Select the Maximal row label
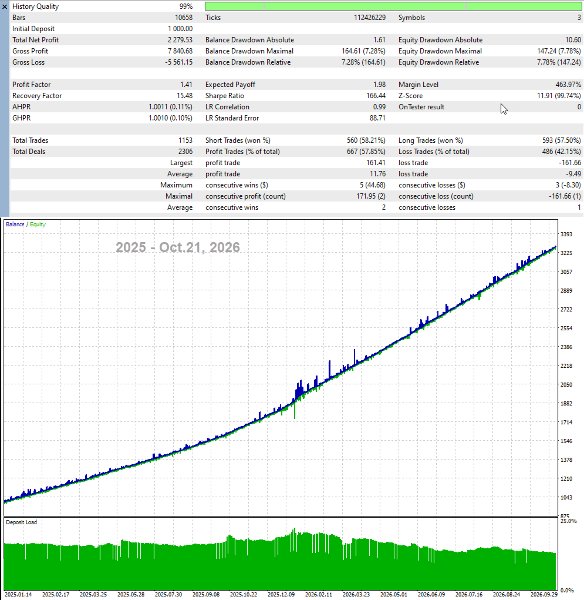Screen dimensions: 584x600 point(179,196)
